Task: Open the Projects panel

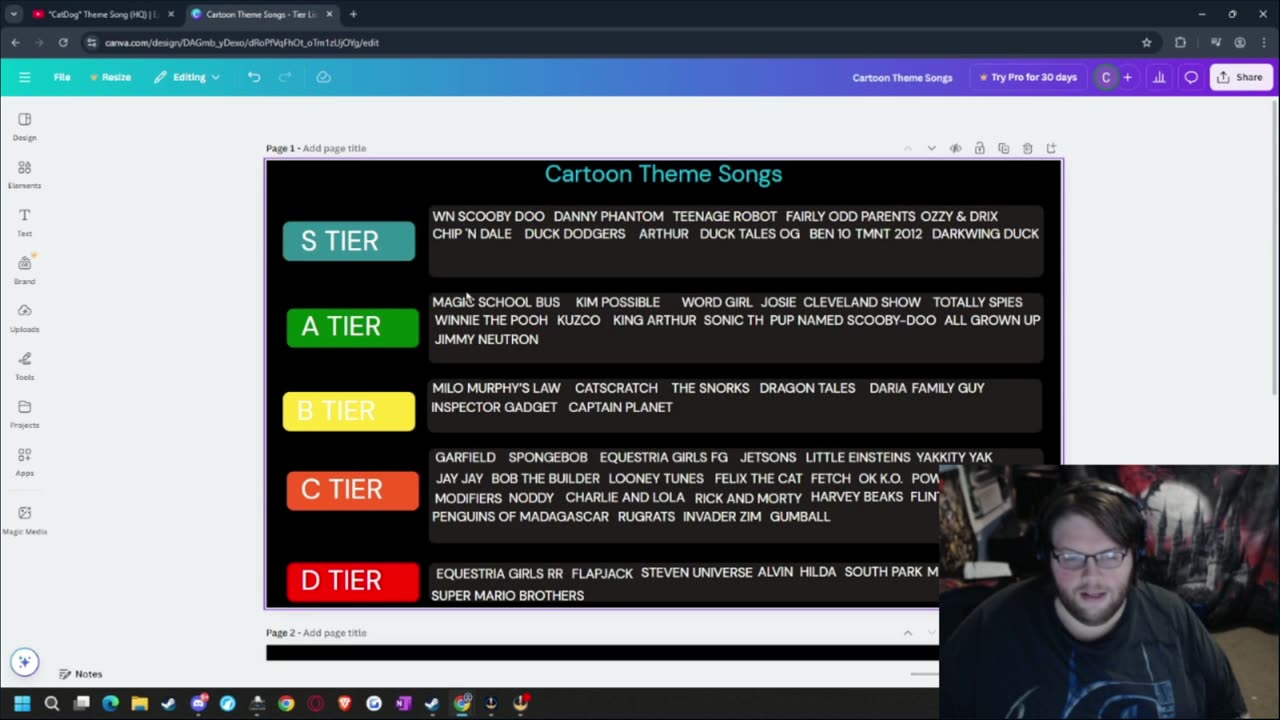Action: 25,414
